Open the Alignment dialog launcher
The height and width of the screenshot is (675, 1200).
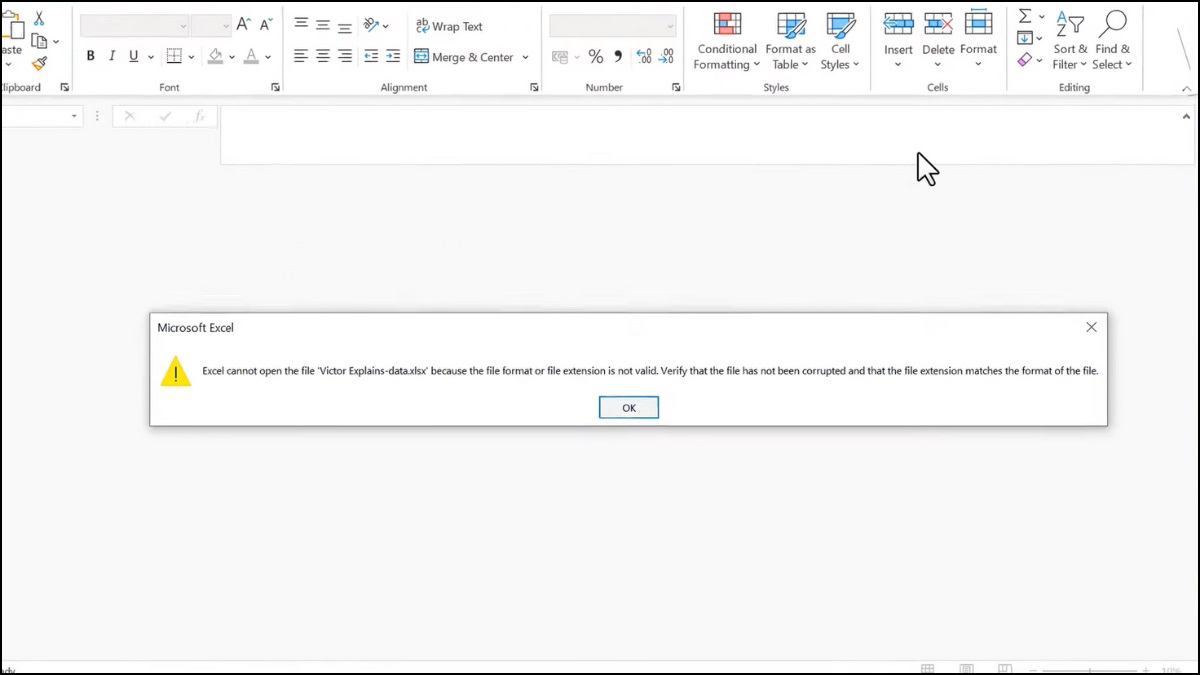coord(534,88)
